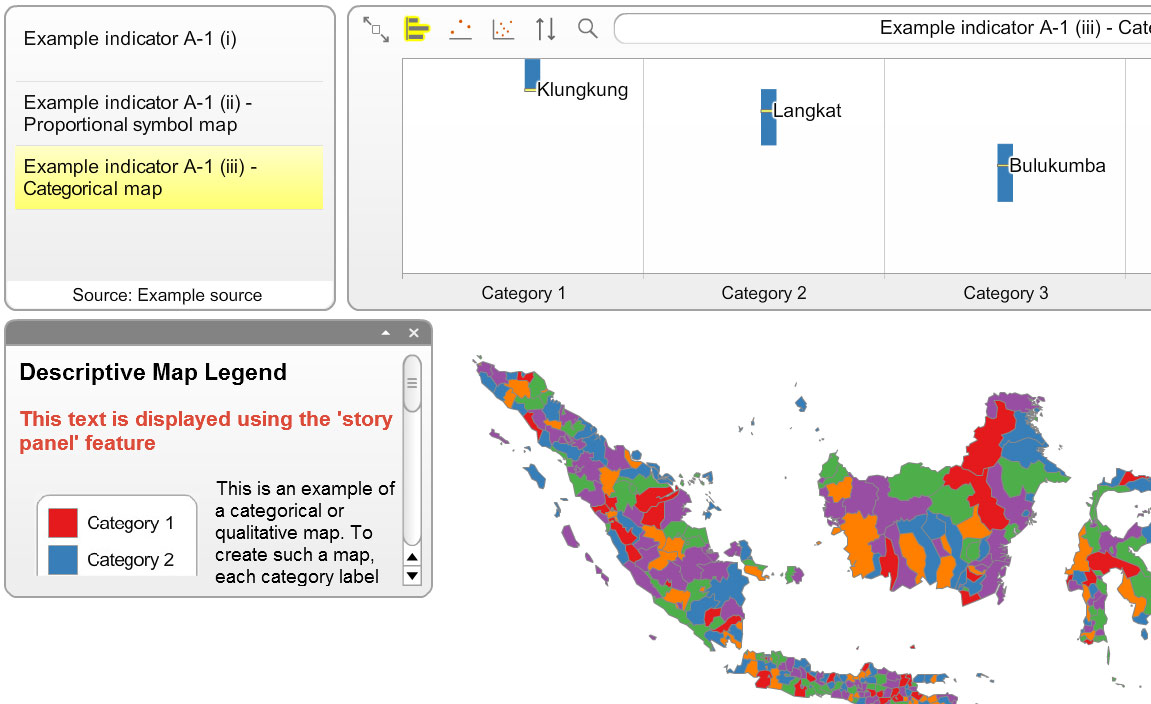This screenshot has height=704, width=1151.
Task: Select the Categorical map indicator
Action: pos(169,178)
